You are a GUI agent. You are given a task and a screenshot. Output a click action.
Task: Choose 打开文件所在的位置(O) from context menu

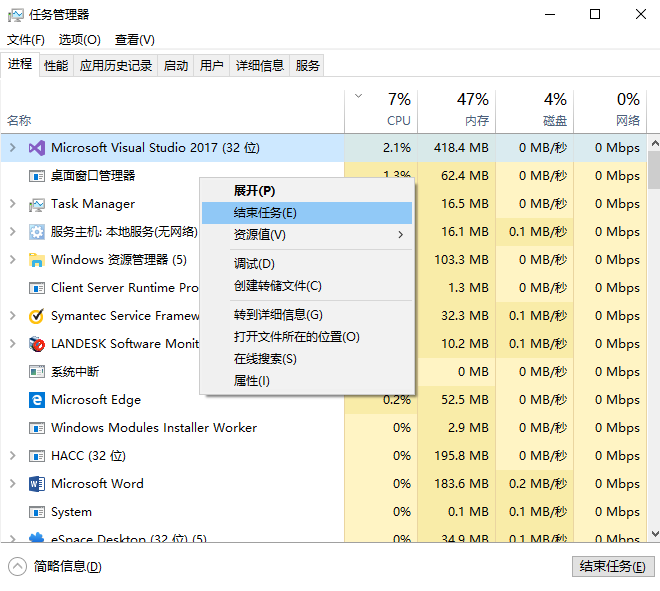(x=296, y=337)
